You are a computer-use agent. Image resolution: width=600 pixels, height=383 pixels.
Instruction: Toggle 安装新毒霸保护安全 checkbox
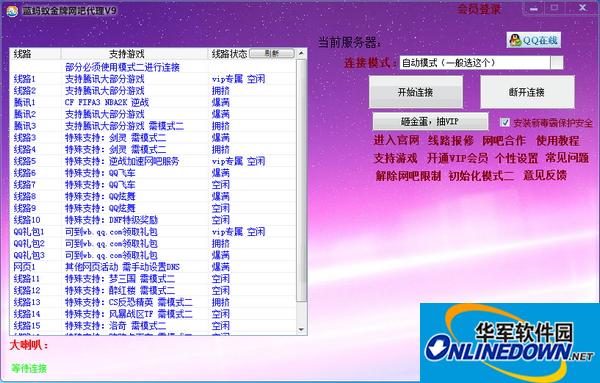(505, 122)
